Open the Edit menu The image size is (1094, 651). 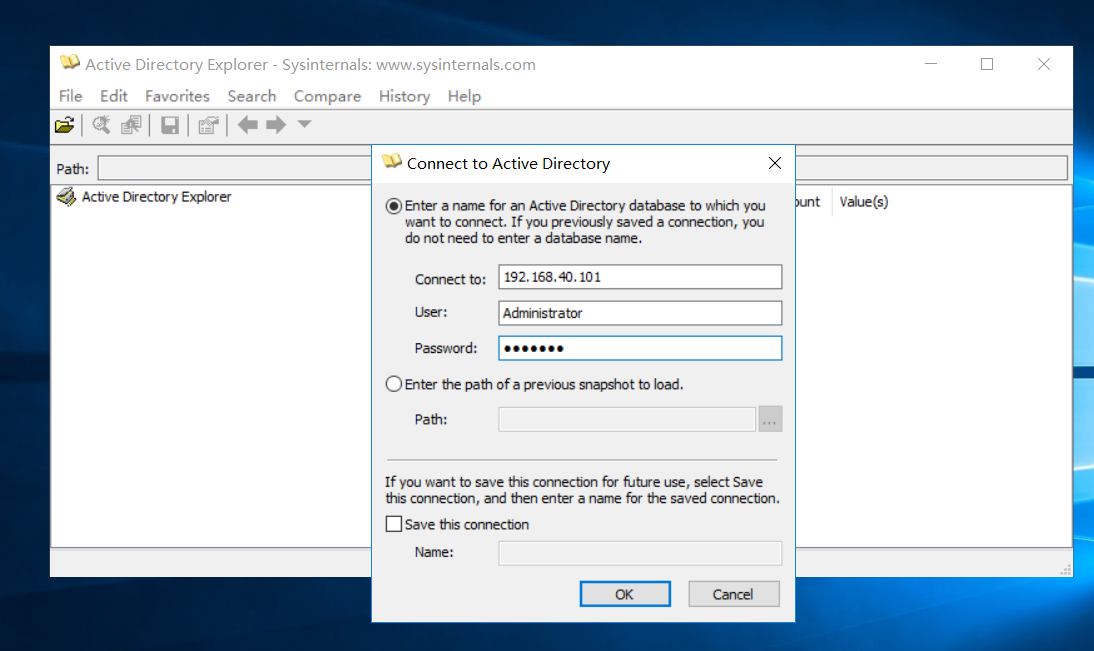coord(114,96)
